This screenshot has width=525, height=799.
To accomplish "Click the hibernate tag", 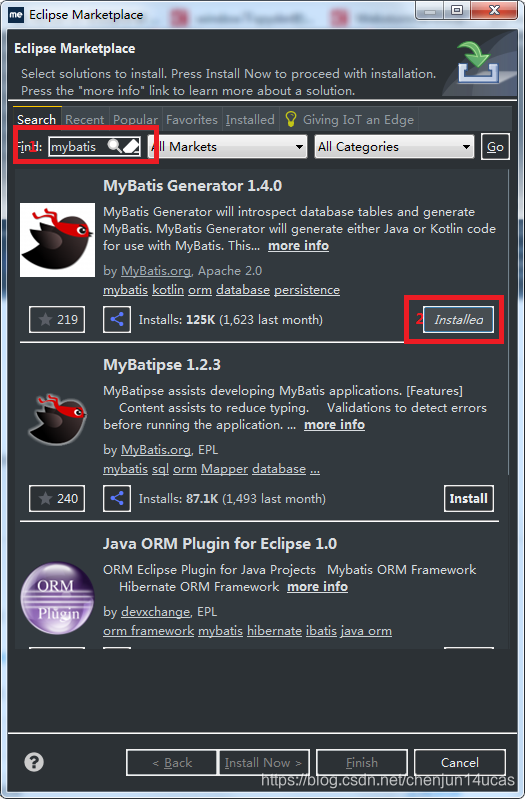I will [x=274, y=631].
